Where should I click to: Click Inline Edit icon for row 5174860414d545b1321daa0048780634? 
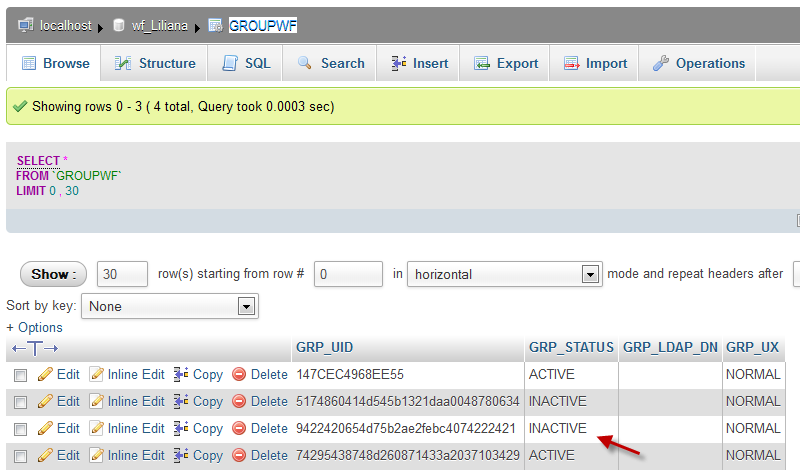[97, 401]
